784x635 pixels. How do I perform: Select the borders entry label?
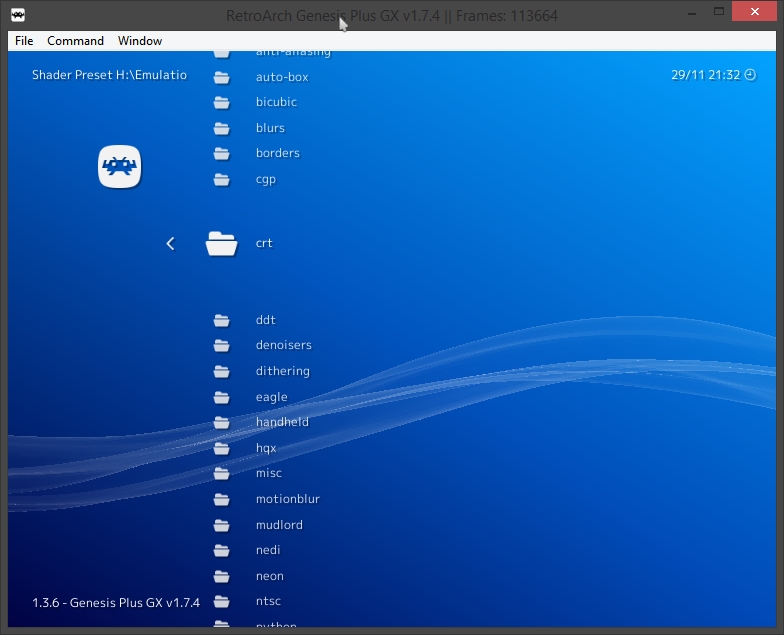(x=278, y=153)
